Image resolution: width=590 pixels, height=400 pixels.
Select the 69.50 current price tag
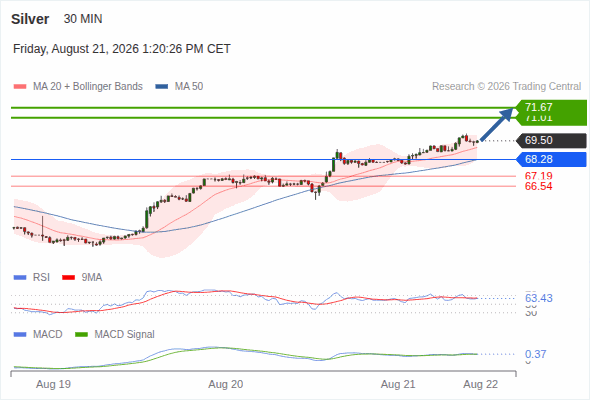tap(551, 141)
